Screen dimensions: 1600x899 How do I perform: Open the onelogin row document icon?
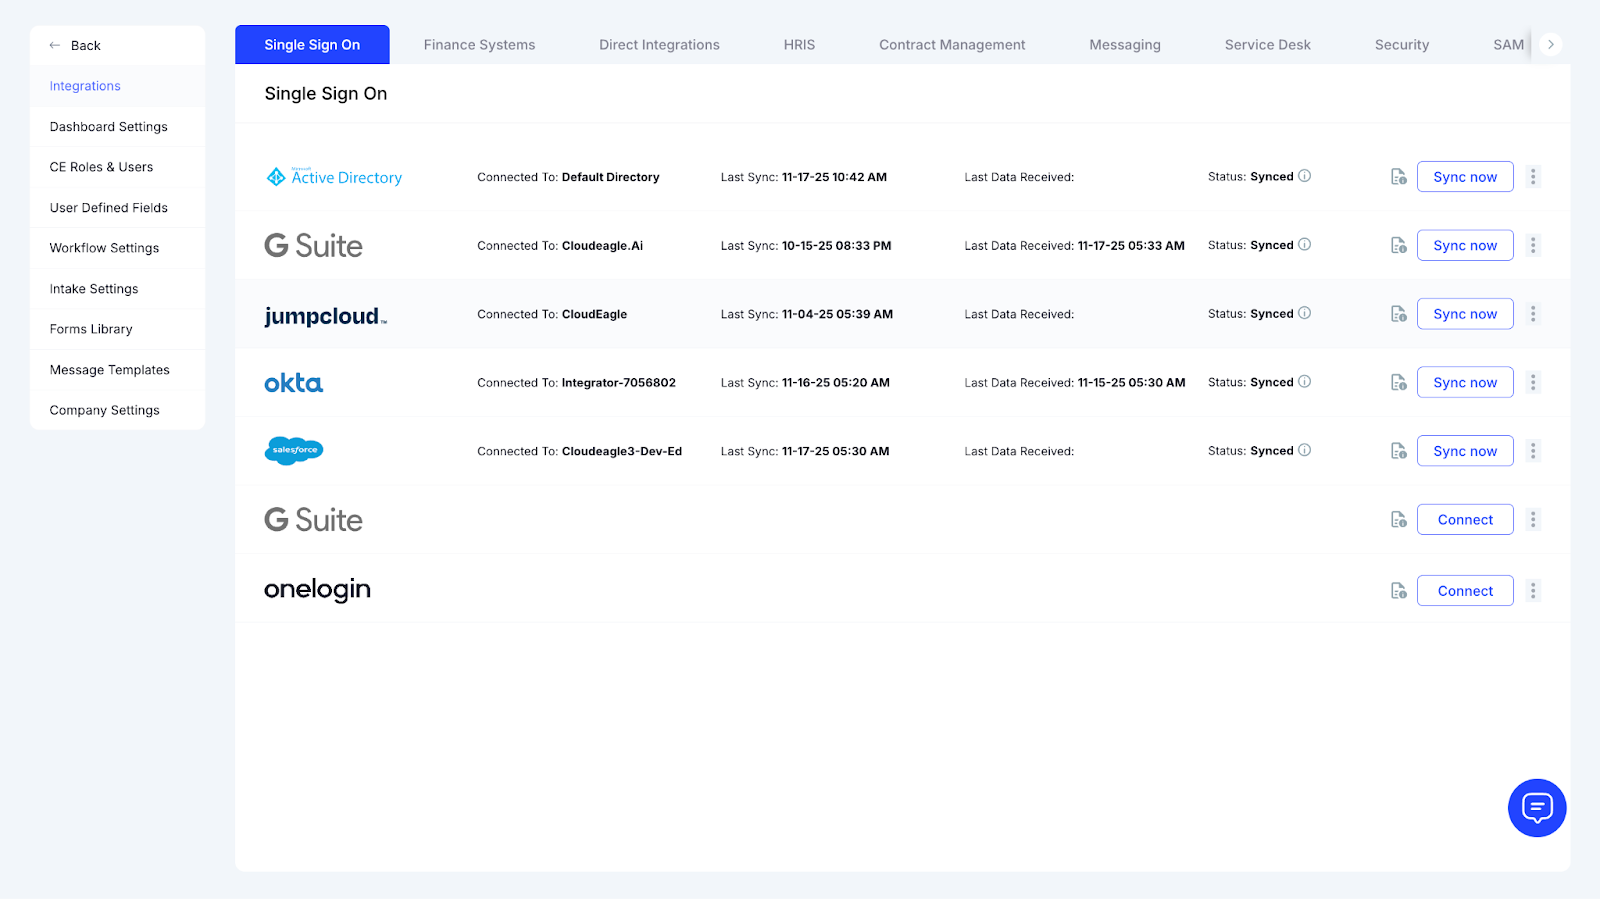(x=1399, y=591)
